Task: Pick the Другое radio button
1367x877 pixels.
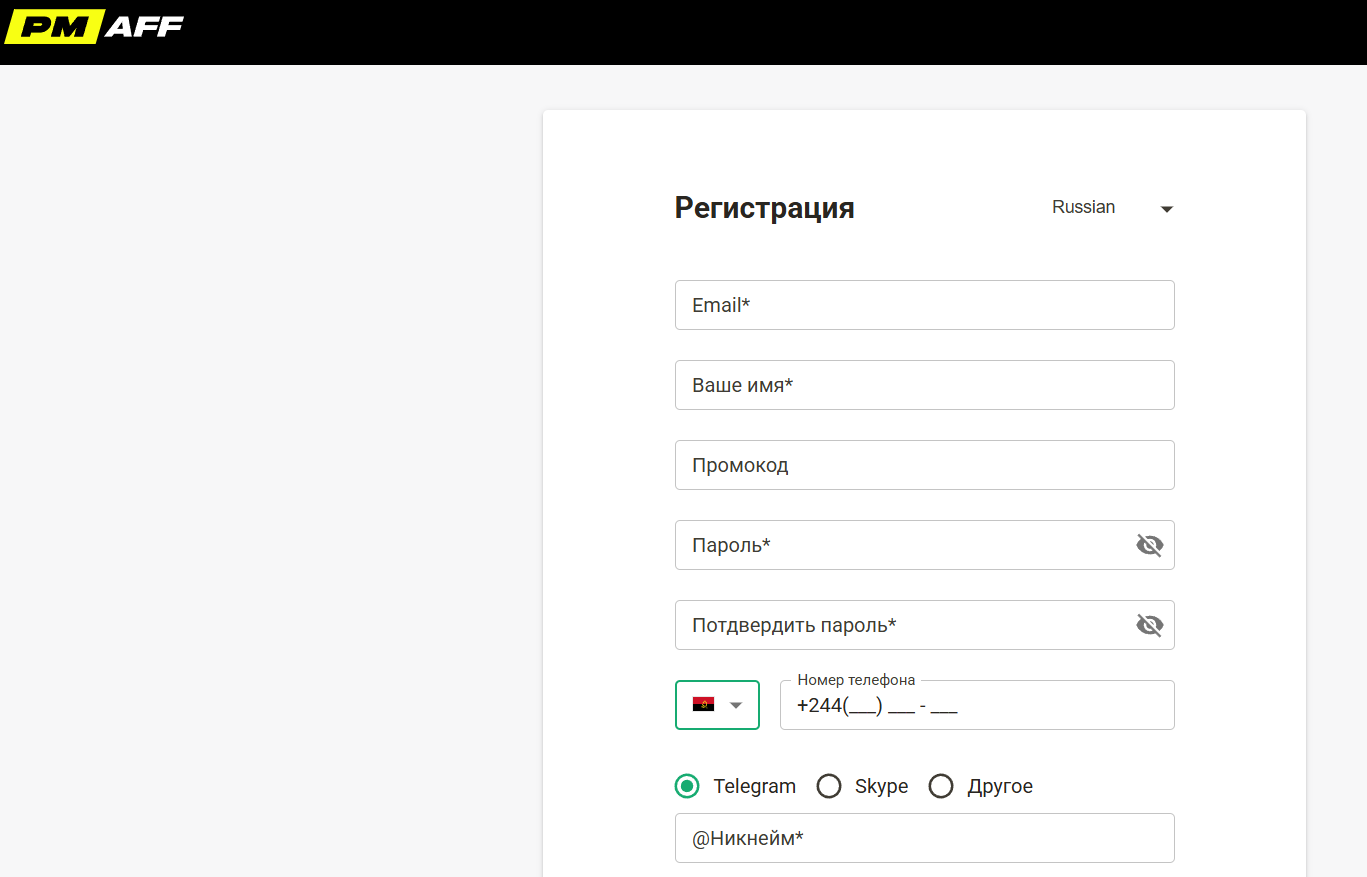Action: 941,786
